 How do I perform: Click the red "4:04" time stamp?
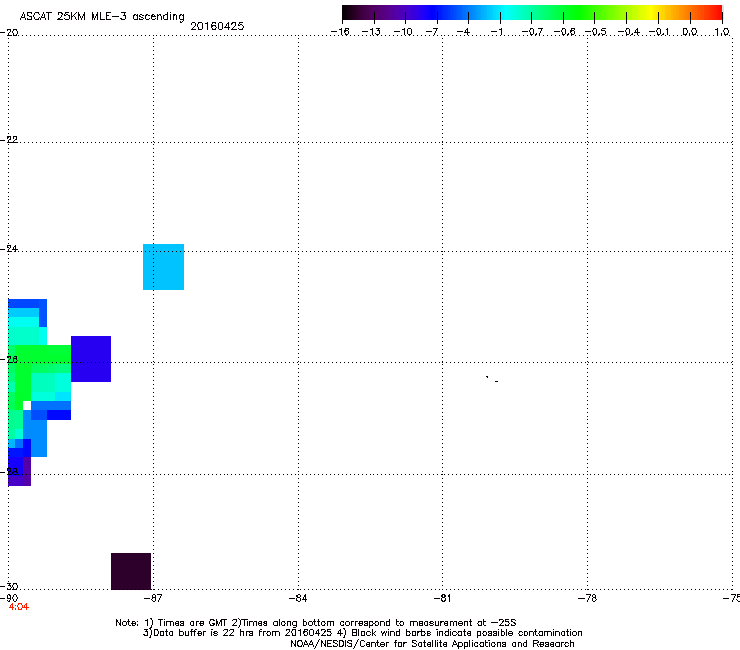click(x=19, y=607)
